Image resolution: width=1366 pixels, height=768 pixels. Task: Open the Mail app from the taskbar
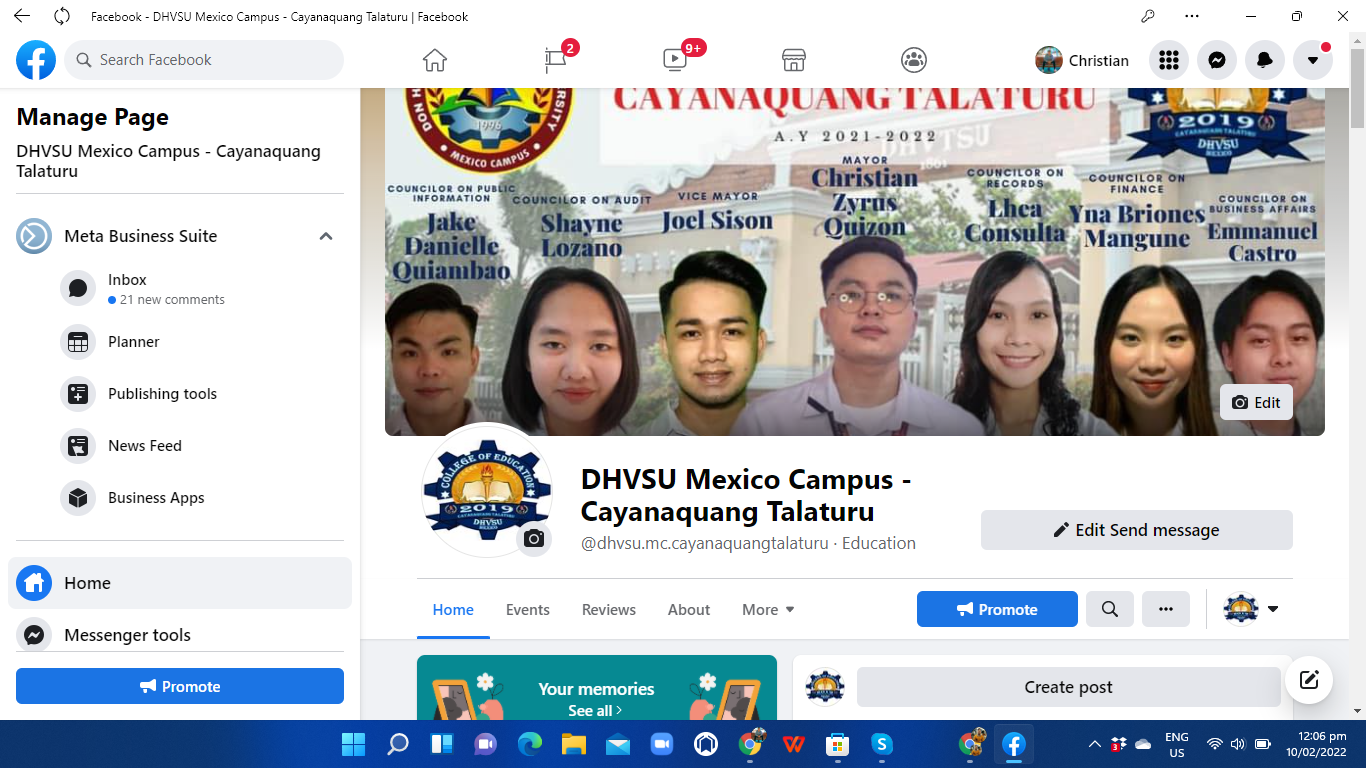(617, 745)
